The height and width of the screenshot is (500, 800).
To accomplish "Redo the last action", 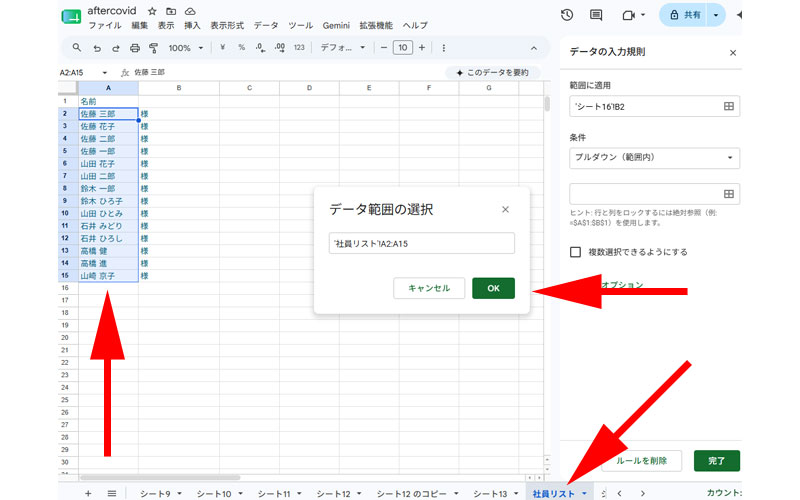I will [x=116, y=48].
